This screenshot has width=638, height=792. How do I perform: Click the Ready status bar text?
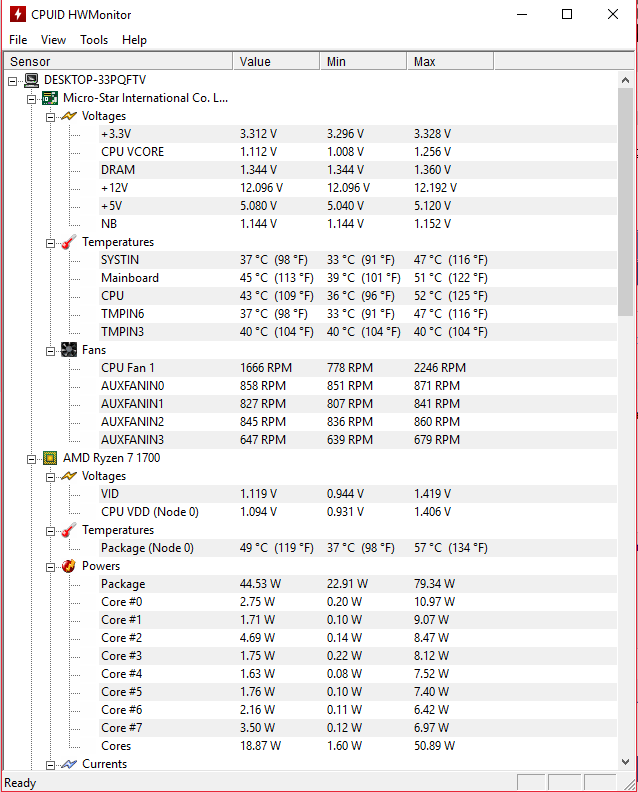click(x=20, y=783)
